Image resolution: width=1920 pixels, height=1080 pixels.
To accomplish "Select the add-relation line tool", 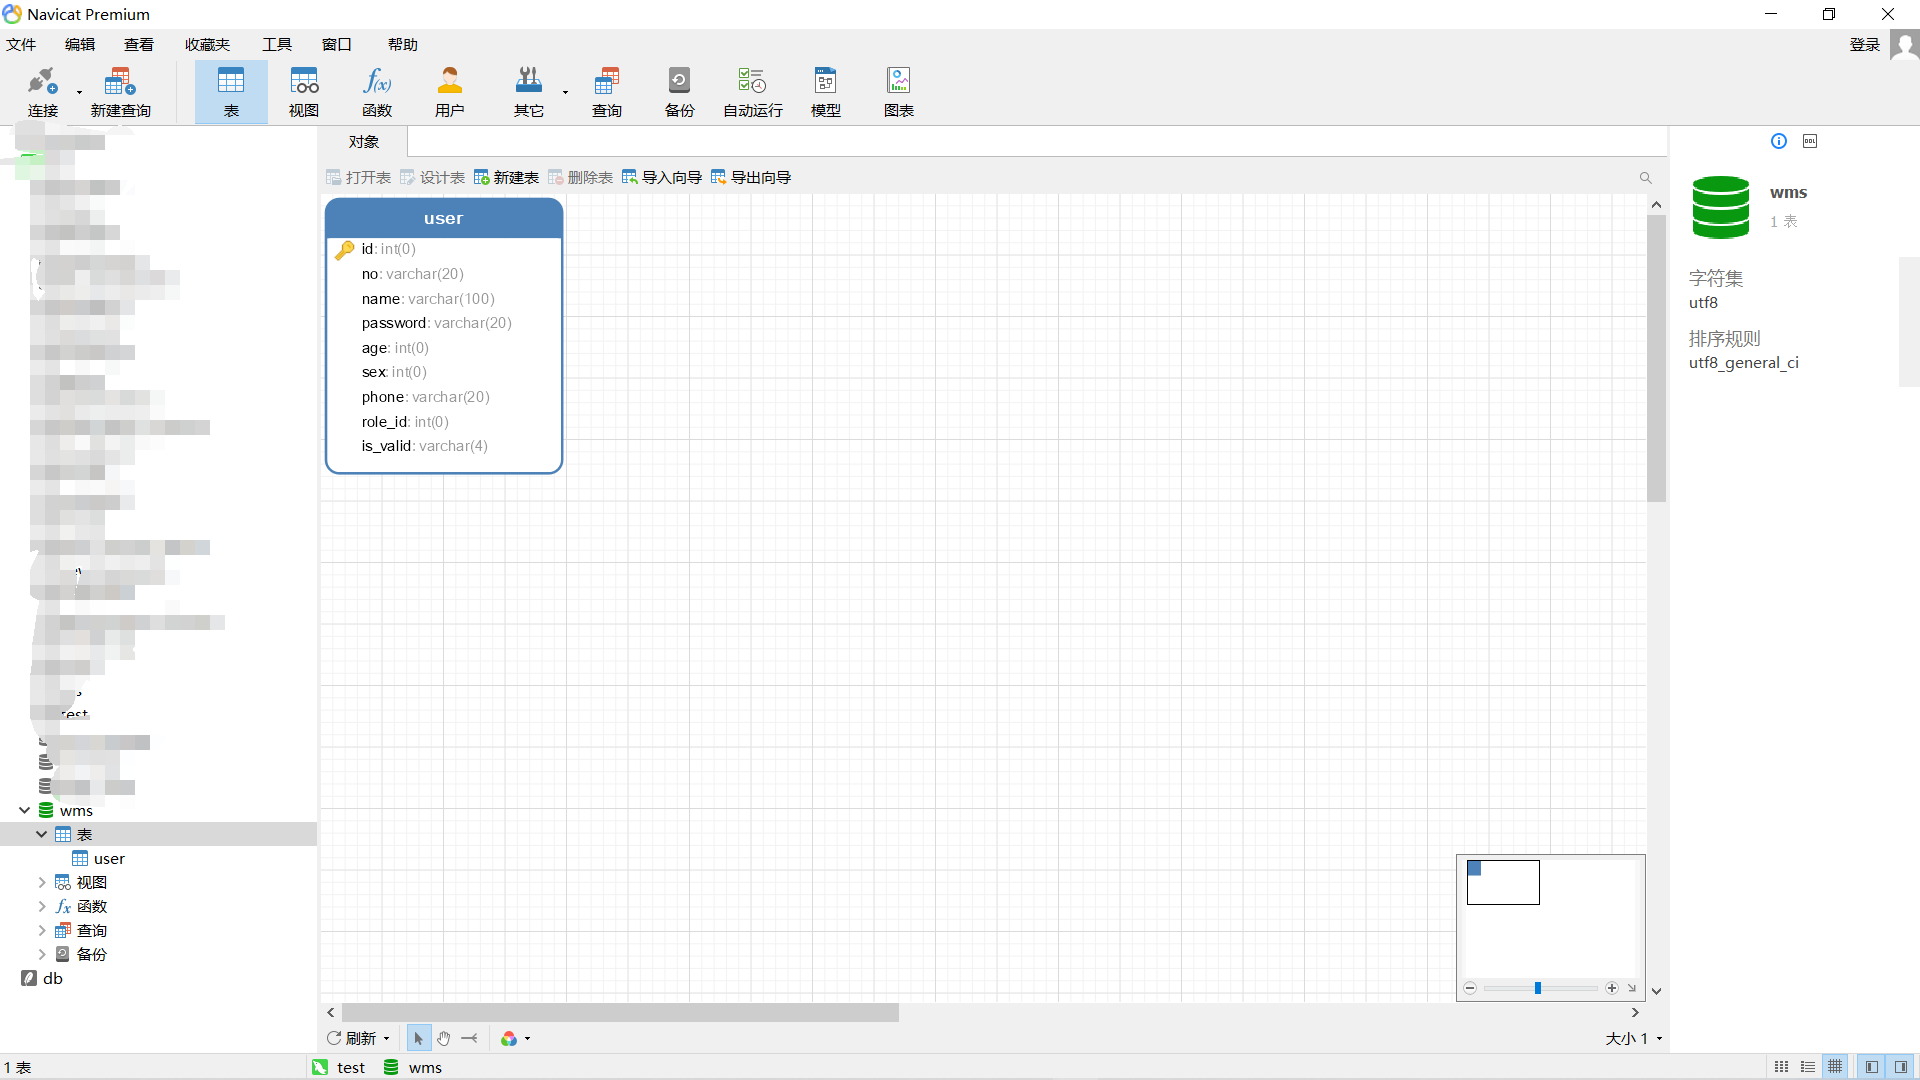I will [469, 1039].
